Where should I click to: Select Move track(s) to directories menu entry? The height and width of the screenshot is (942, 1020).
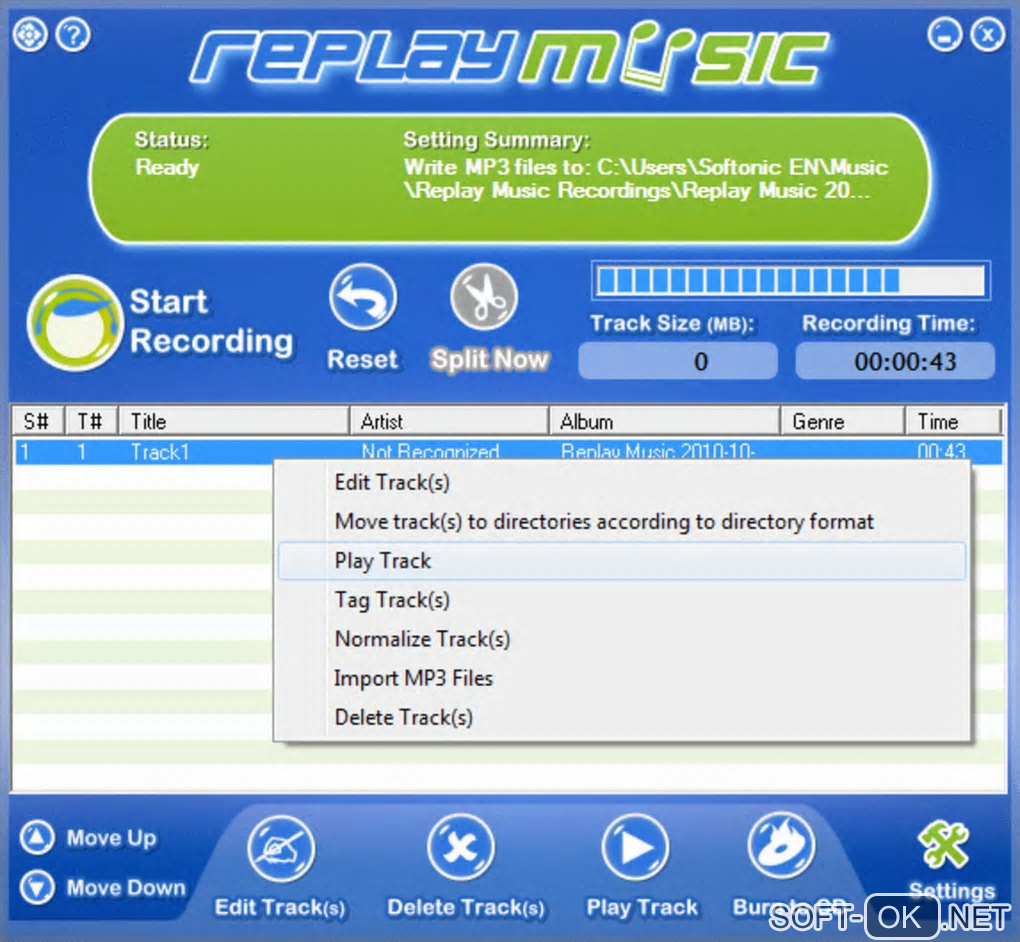[x=622, y=522]
